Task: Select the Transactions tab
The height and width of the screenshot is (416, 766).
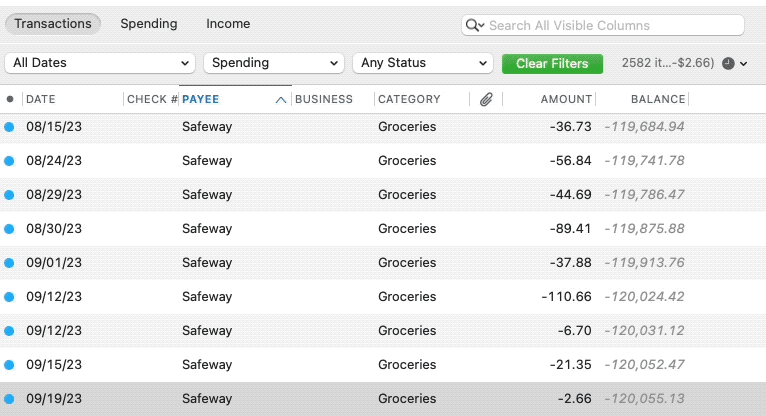Action: click(x=53, y=23)
